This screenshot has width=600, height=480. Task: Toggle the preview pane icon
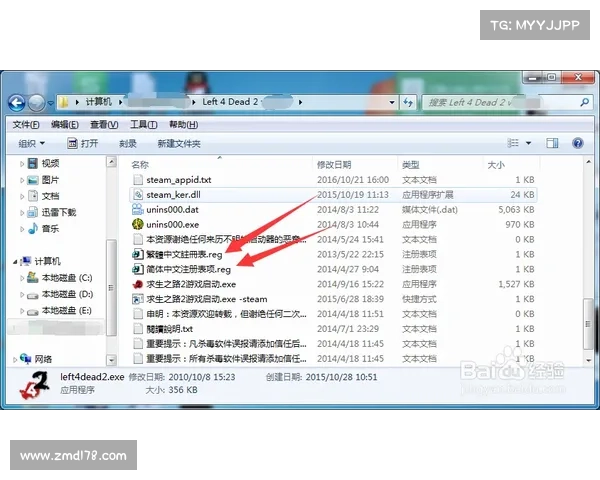coord(552,144)
